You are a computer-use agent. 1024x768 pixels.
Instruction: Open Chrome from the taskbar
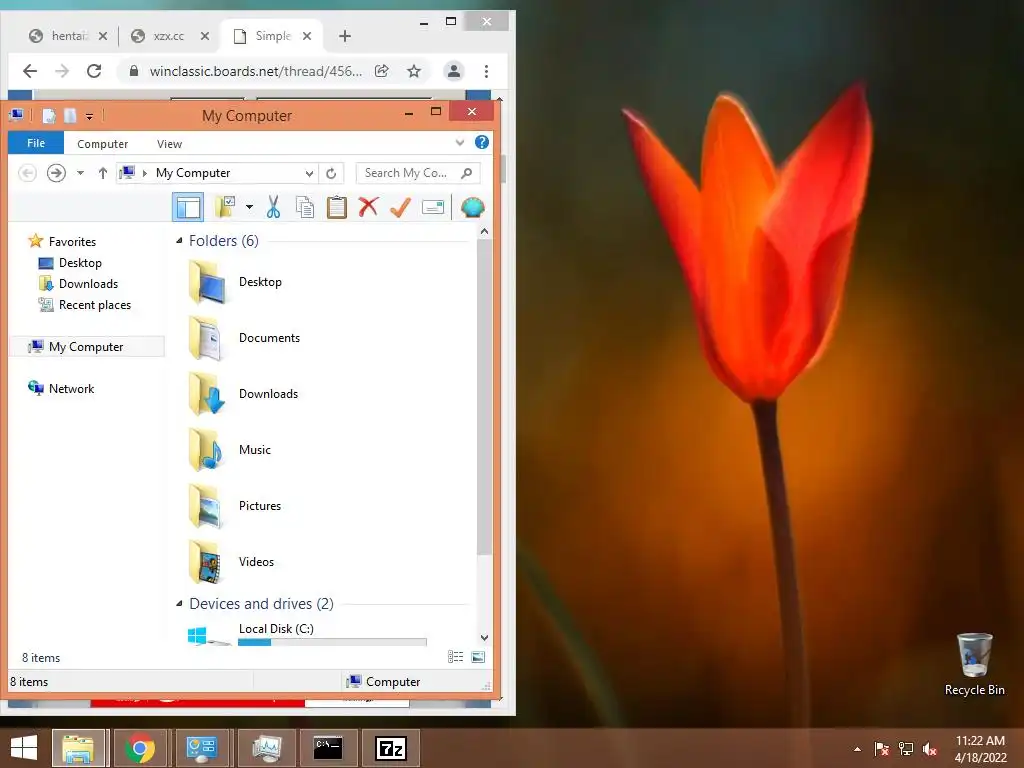(140, 748)
